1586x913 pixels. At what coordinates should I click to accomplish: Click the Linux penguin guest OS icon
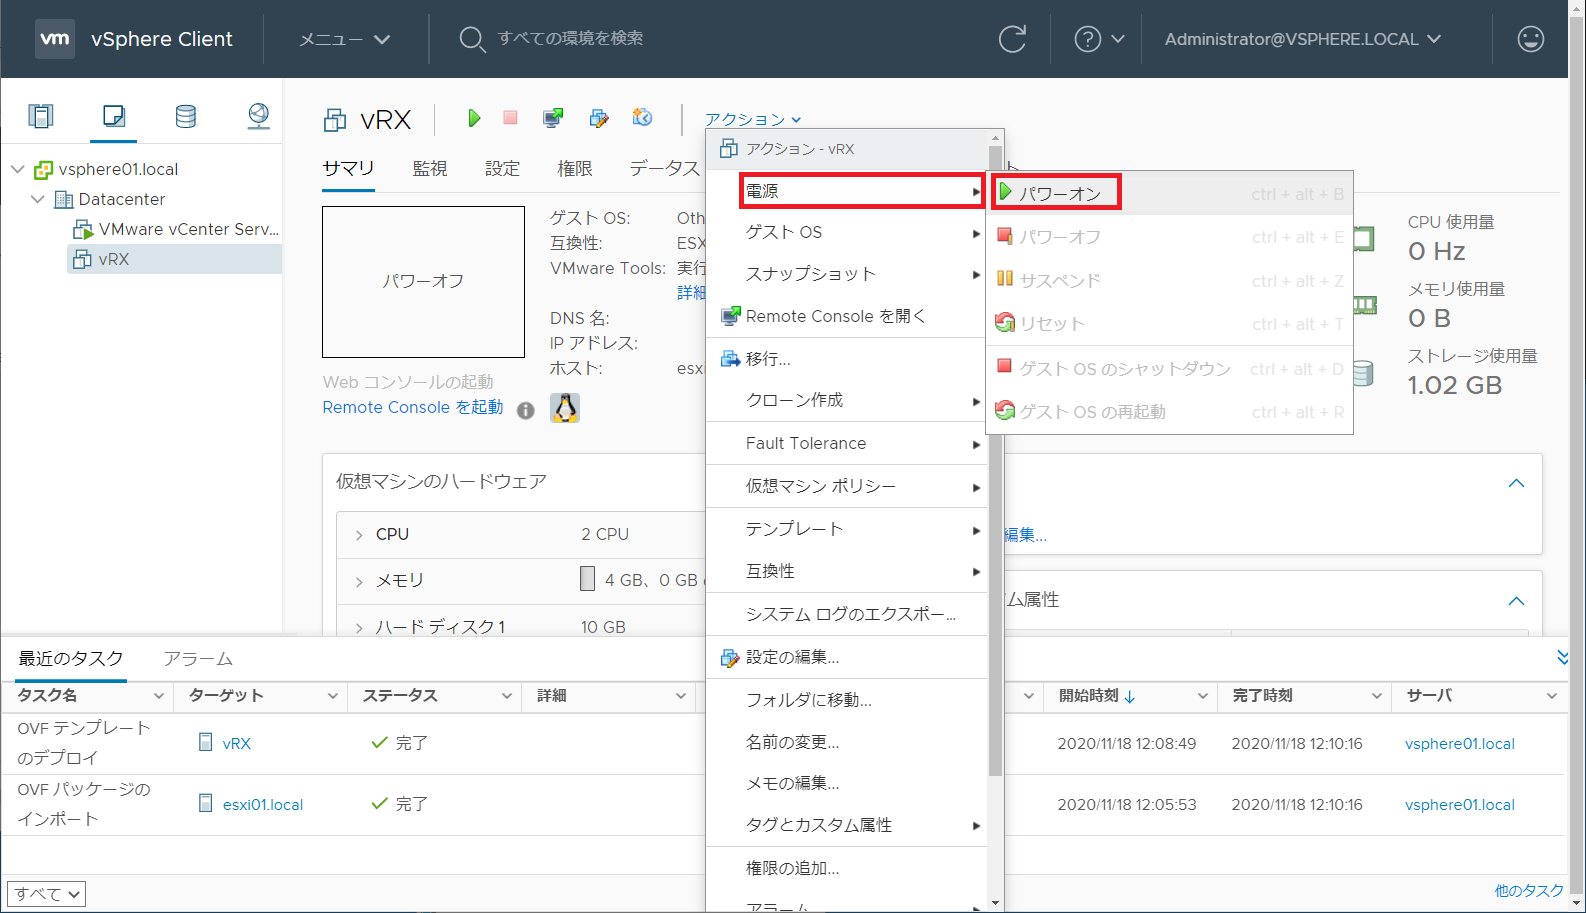coord(565,408)
